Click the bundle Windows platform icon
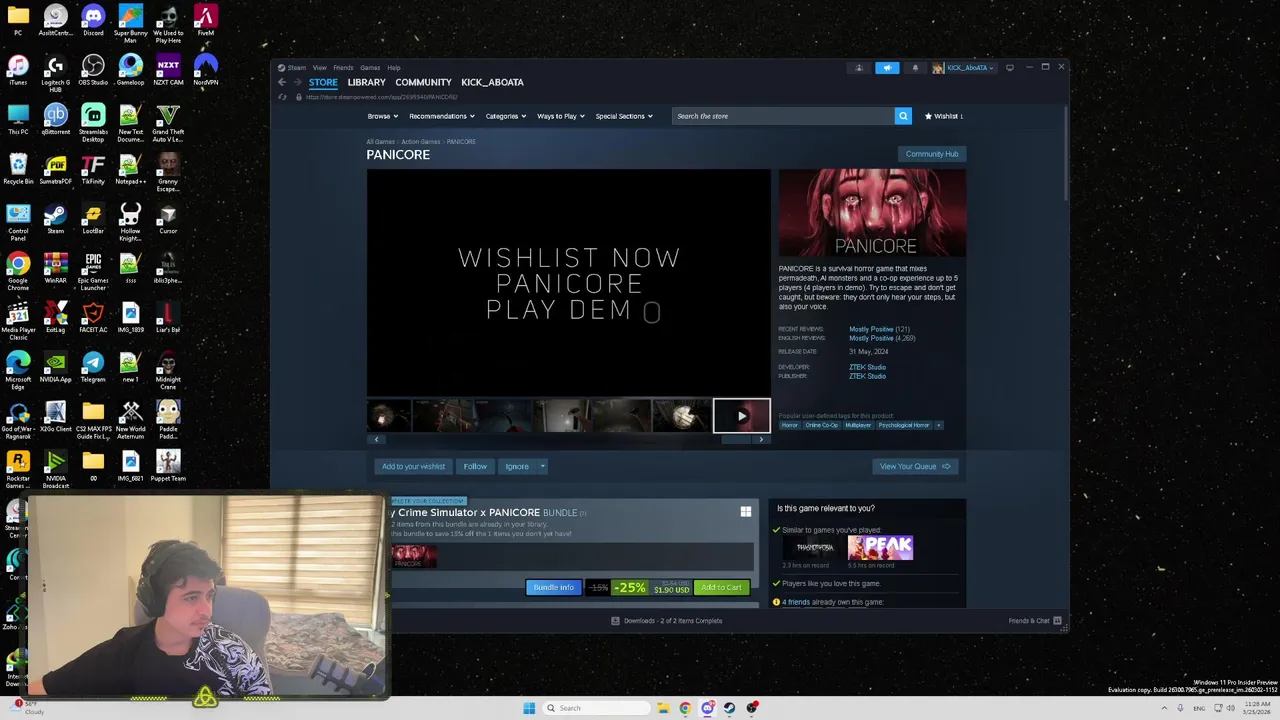Screen dimensions: 1280x720 coord(745,512)
